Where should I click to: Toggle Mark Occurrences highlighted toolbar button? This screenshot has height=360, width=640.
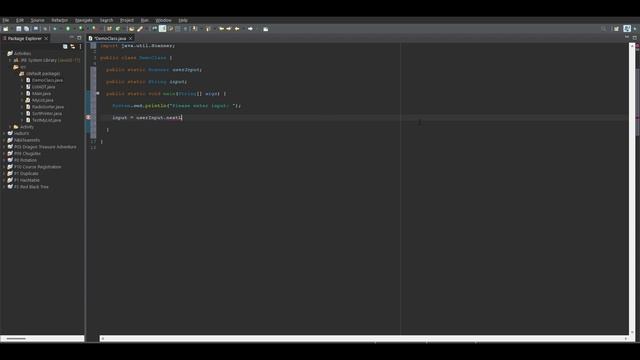(162, 29)
